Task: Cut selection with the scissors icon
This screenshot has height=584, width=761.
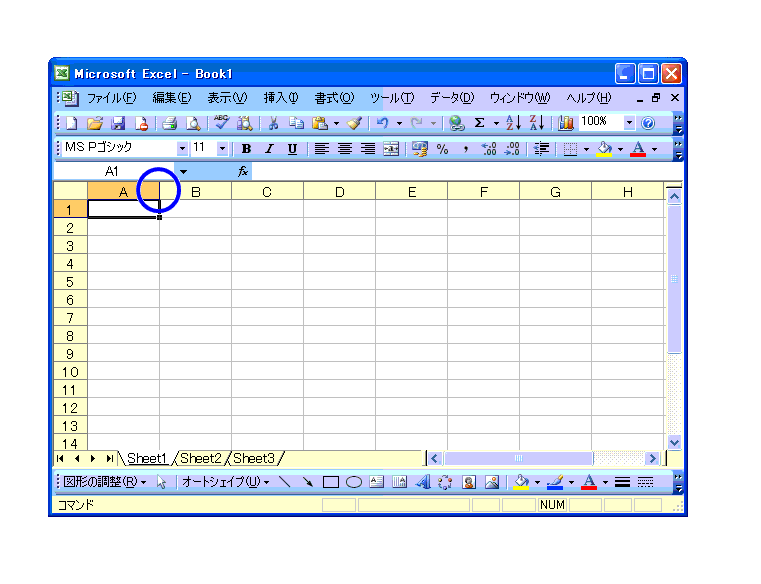Action: click(273, 123)
